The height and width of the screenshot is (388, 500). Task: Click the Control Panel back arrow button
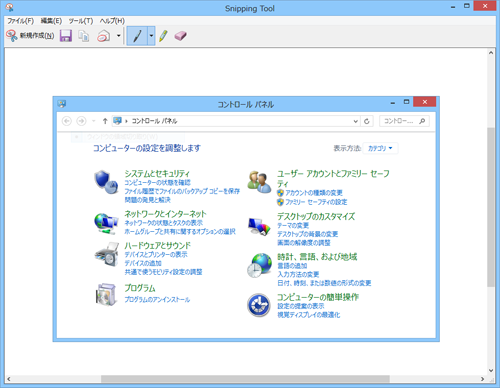coord(67,121)
